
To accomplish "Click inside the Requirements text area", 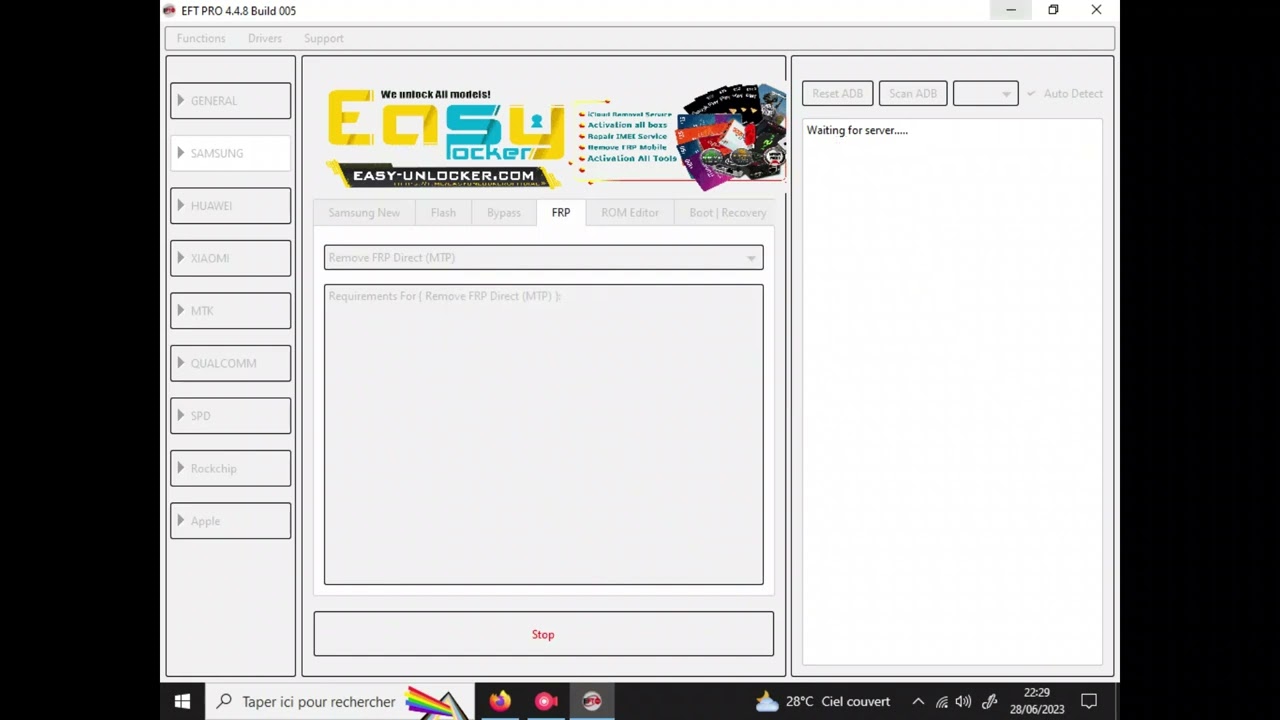I will (x=543, y=435).
